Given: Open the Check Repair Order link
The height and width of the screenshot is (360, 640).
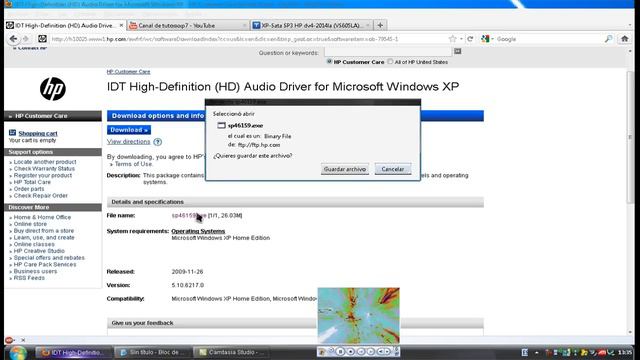Looking at the screenshot, I should [41, 196].
